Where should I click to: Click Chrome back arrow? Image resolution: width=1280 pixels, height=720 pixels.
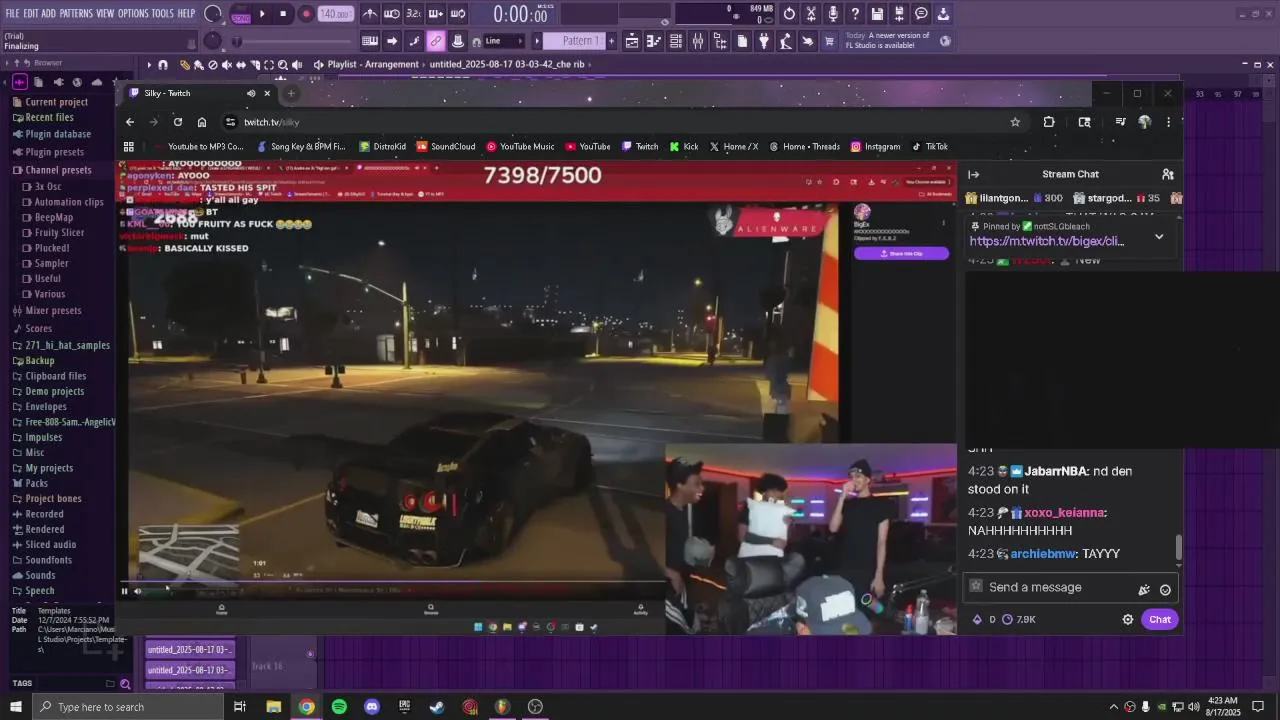130,122
